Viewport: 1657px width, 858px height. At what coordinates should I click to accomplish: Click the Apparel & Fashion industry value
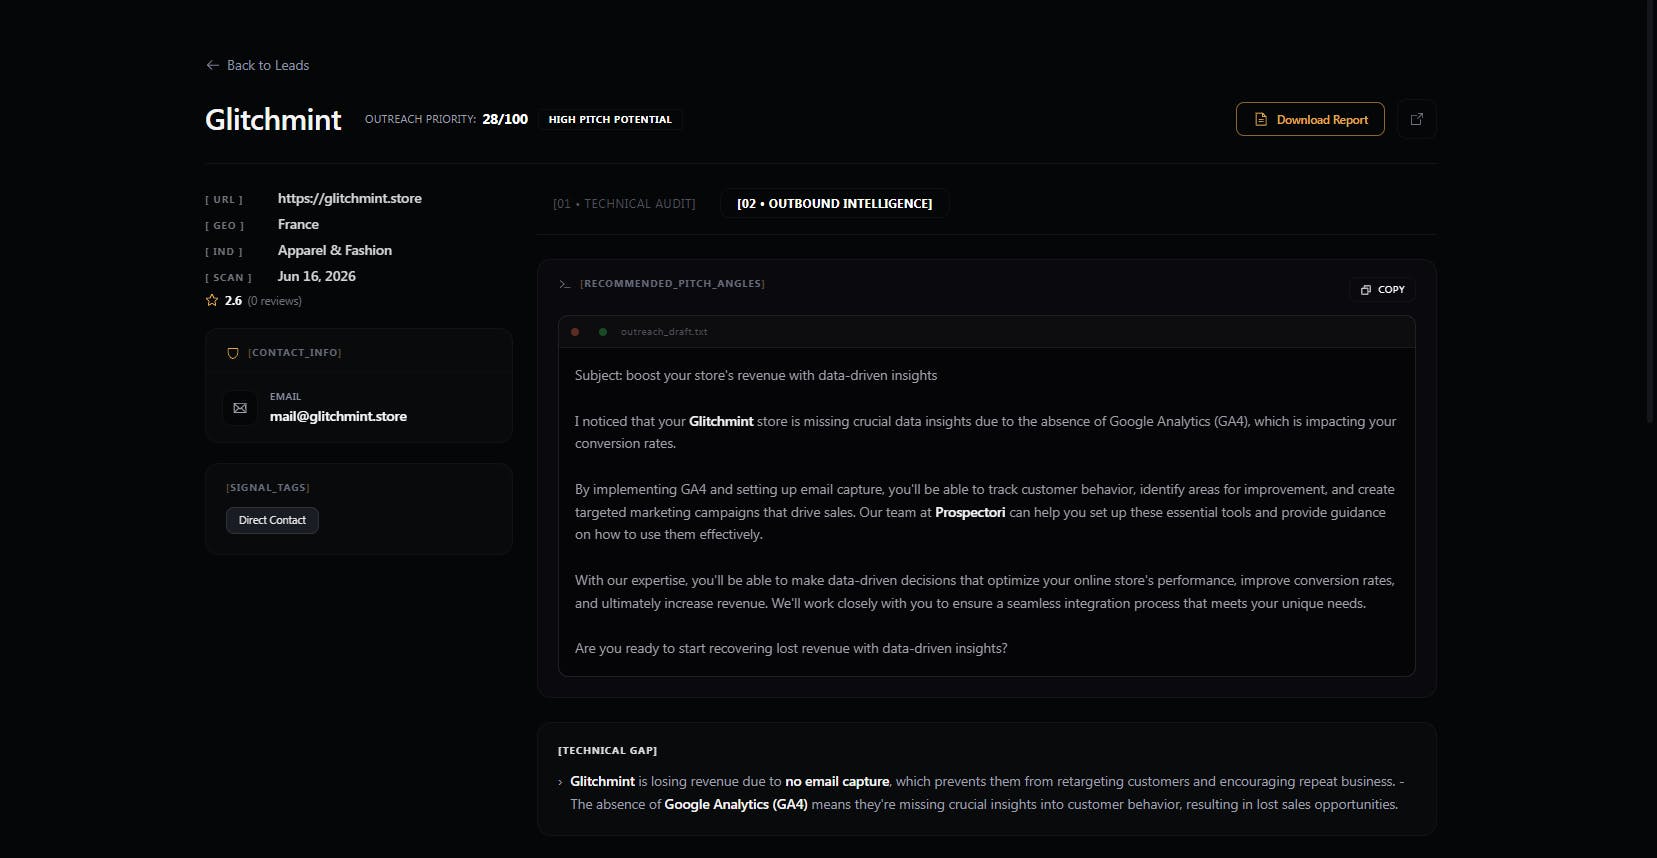click(335, 250)
